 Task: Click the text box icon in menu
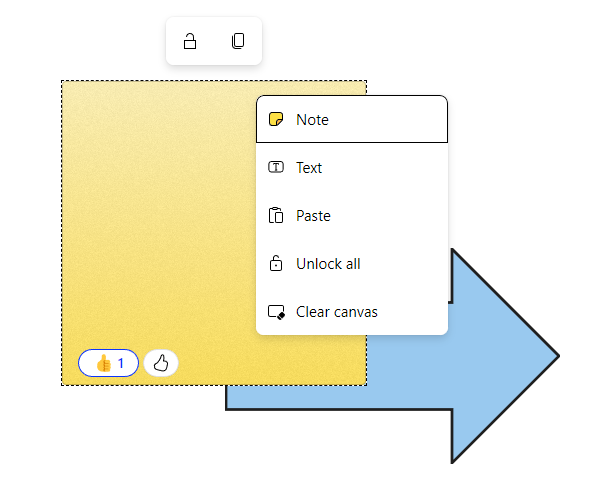pyautogui.click(x=276, y=167)
